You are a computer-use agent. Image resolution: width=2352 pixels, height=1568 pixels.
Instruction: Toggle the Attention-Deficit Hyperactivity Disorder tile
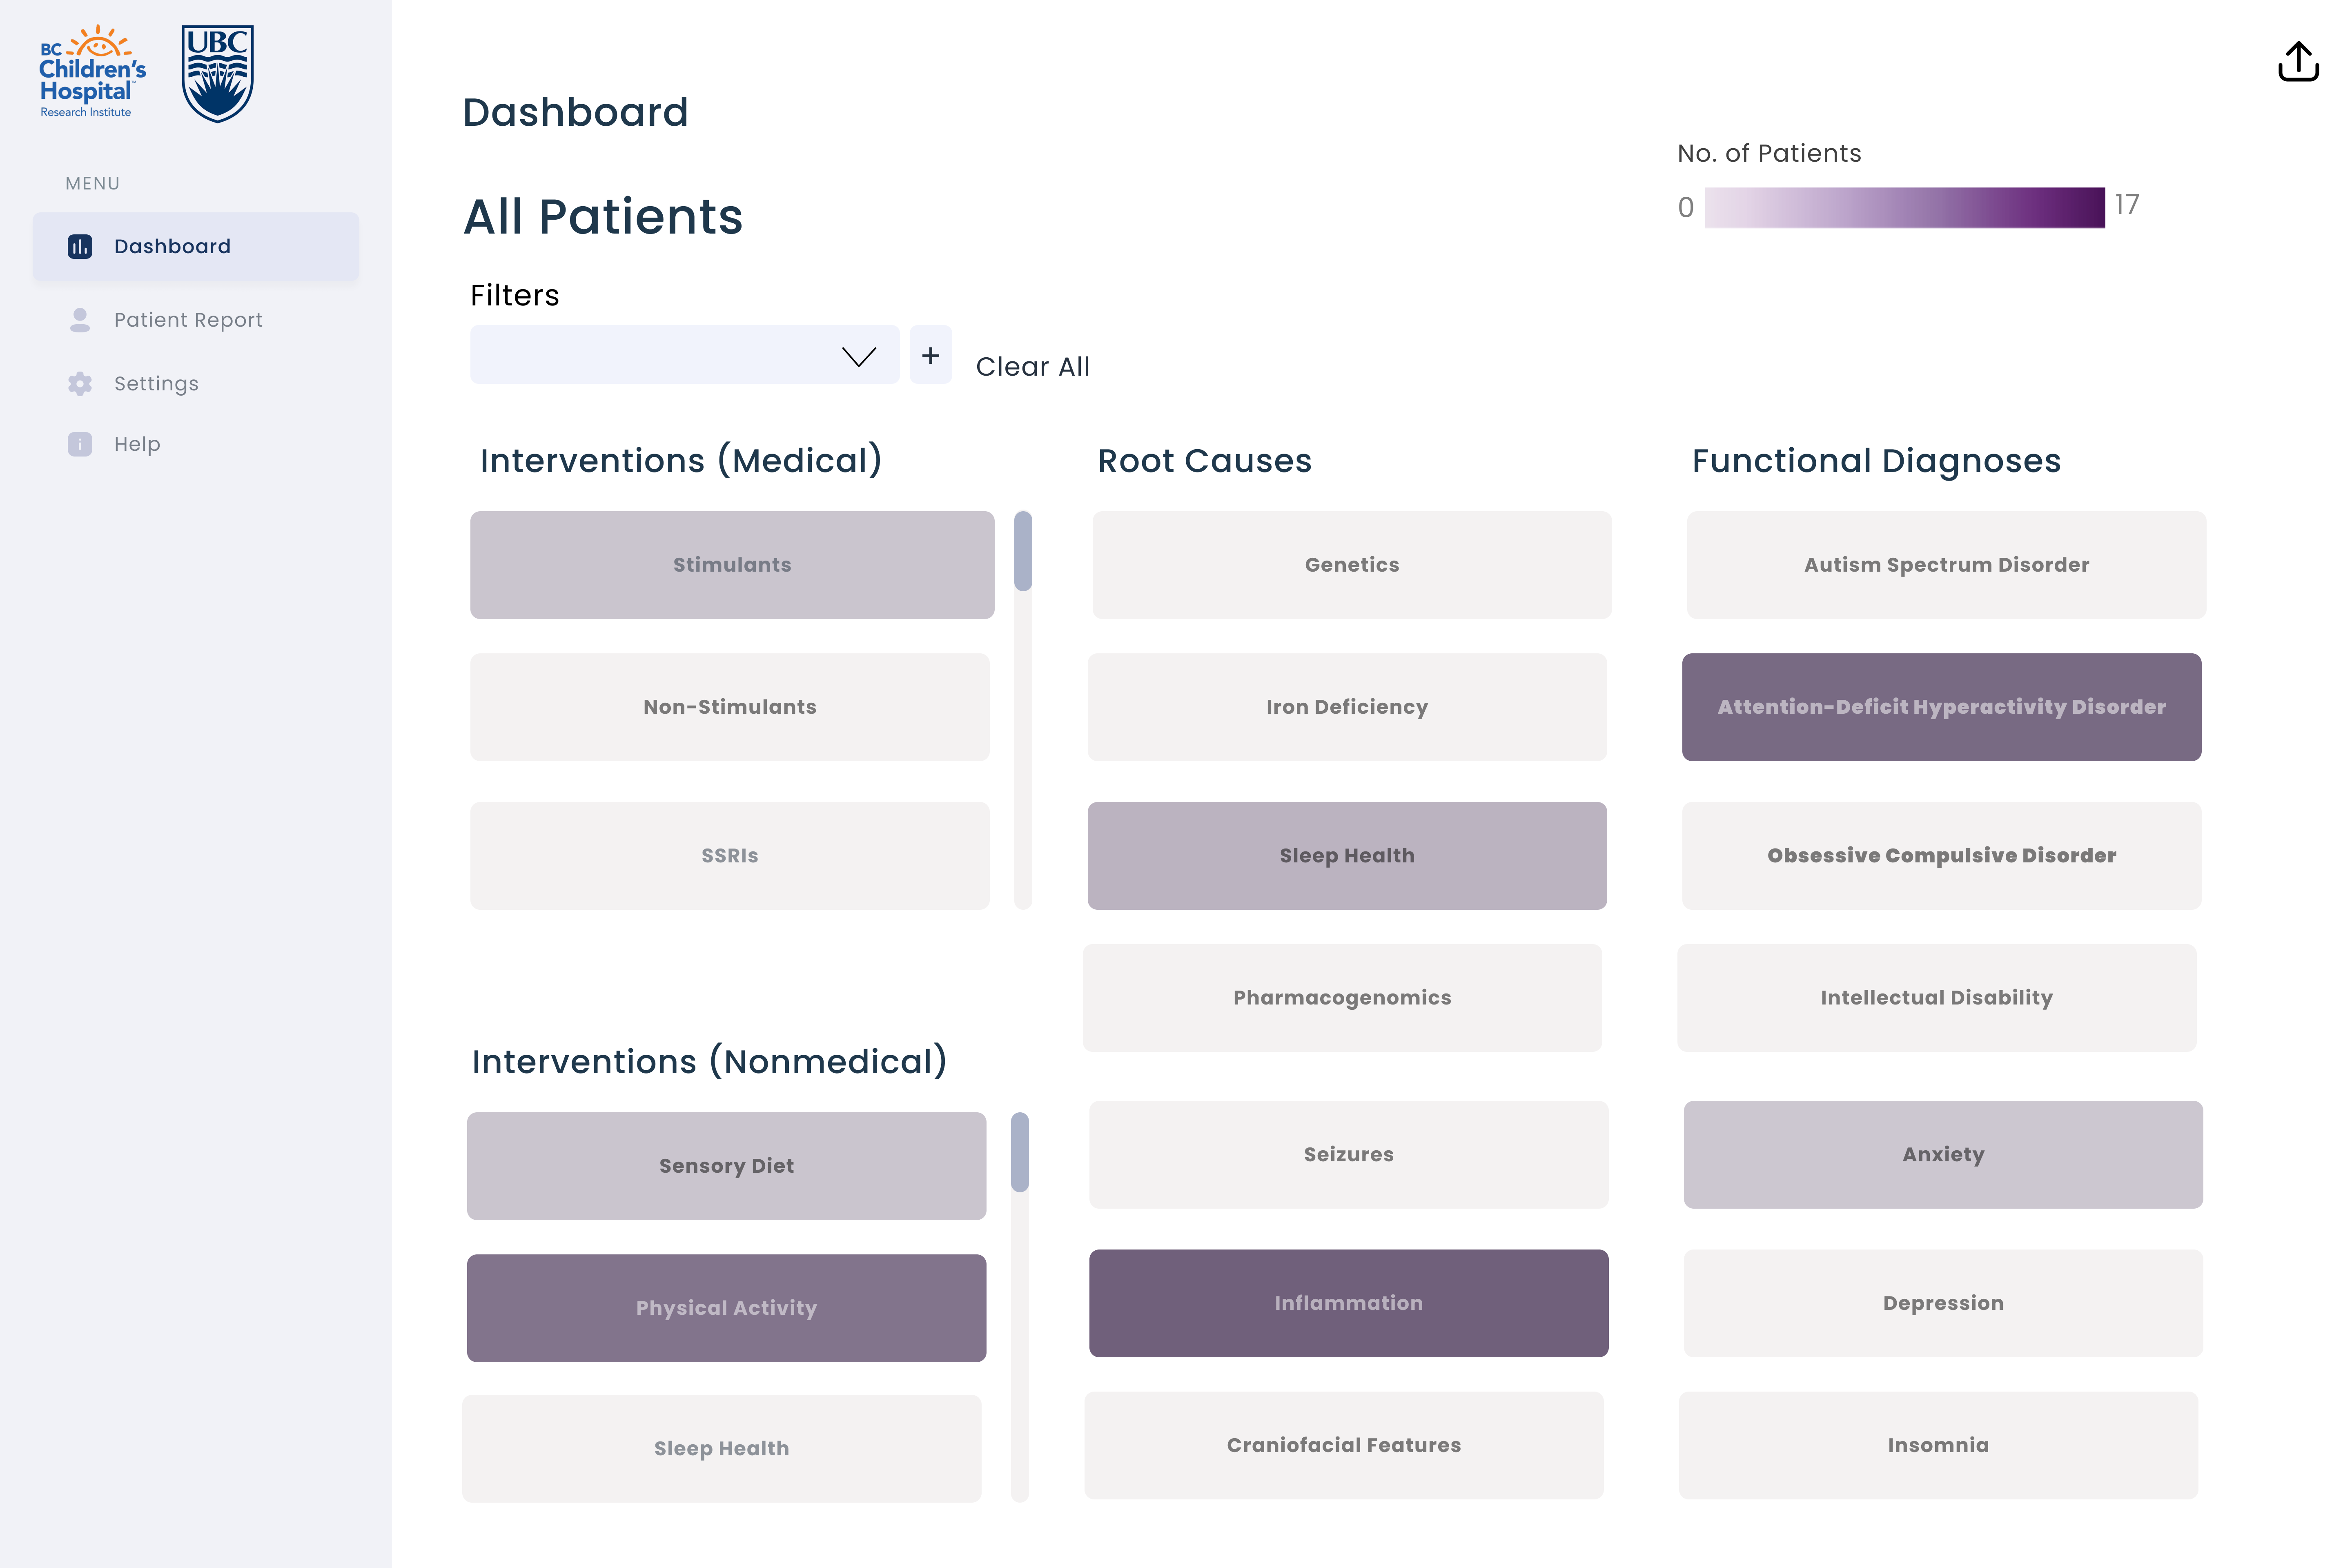pyautogui.click(x=1940, y=707)
